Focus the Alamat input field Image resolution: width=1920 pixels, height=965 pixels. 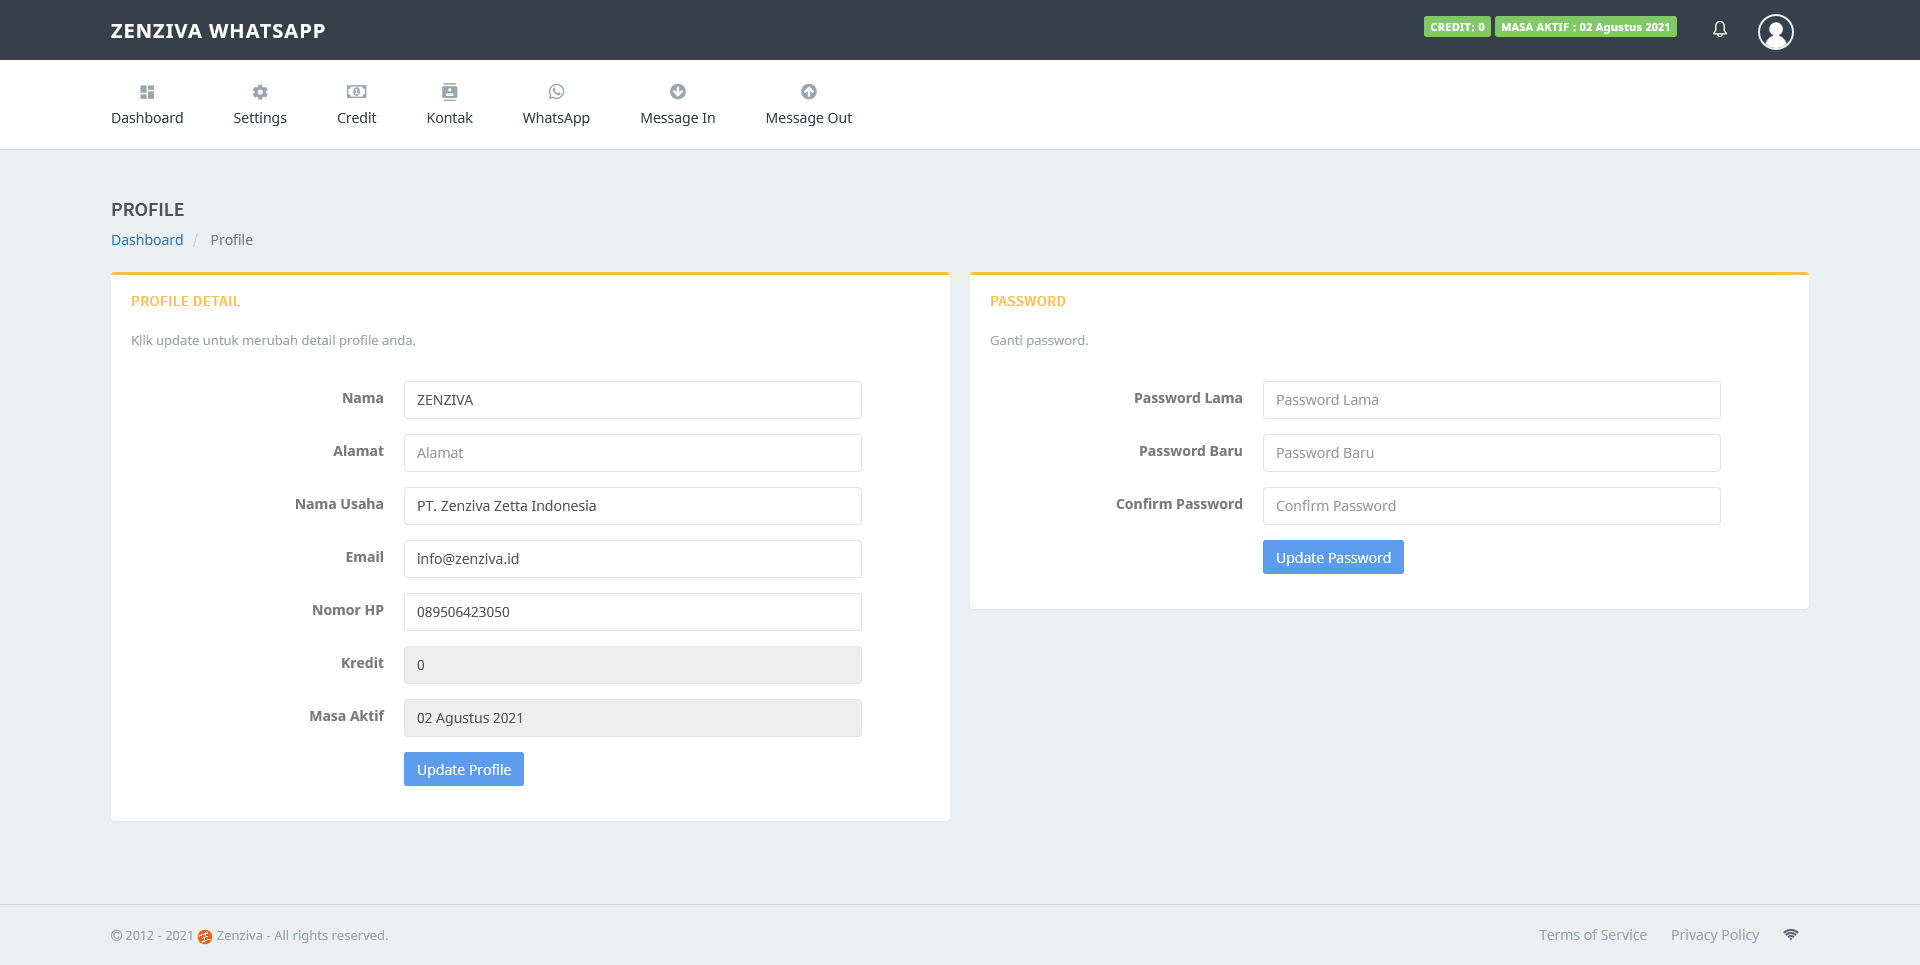(633, 453)
